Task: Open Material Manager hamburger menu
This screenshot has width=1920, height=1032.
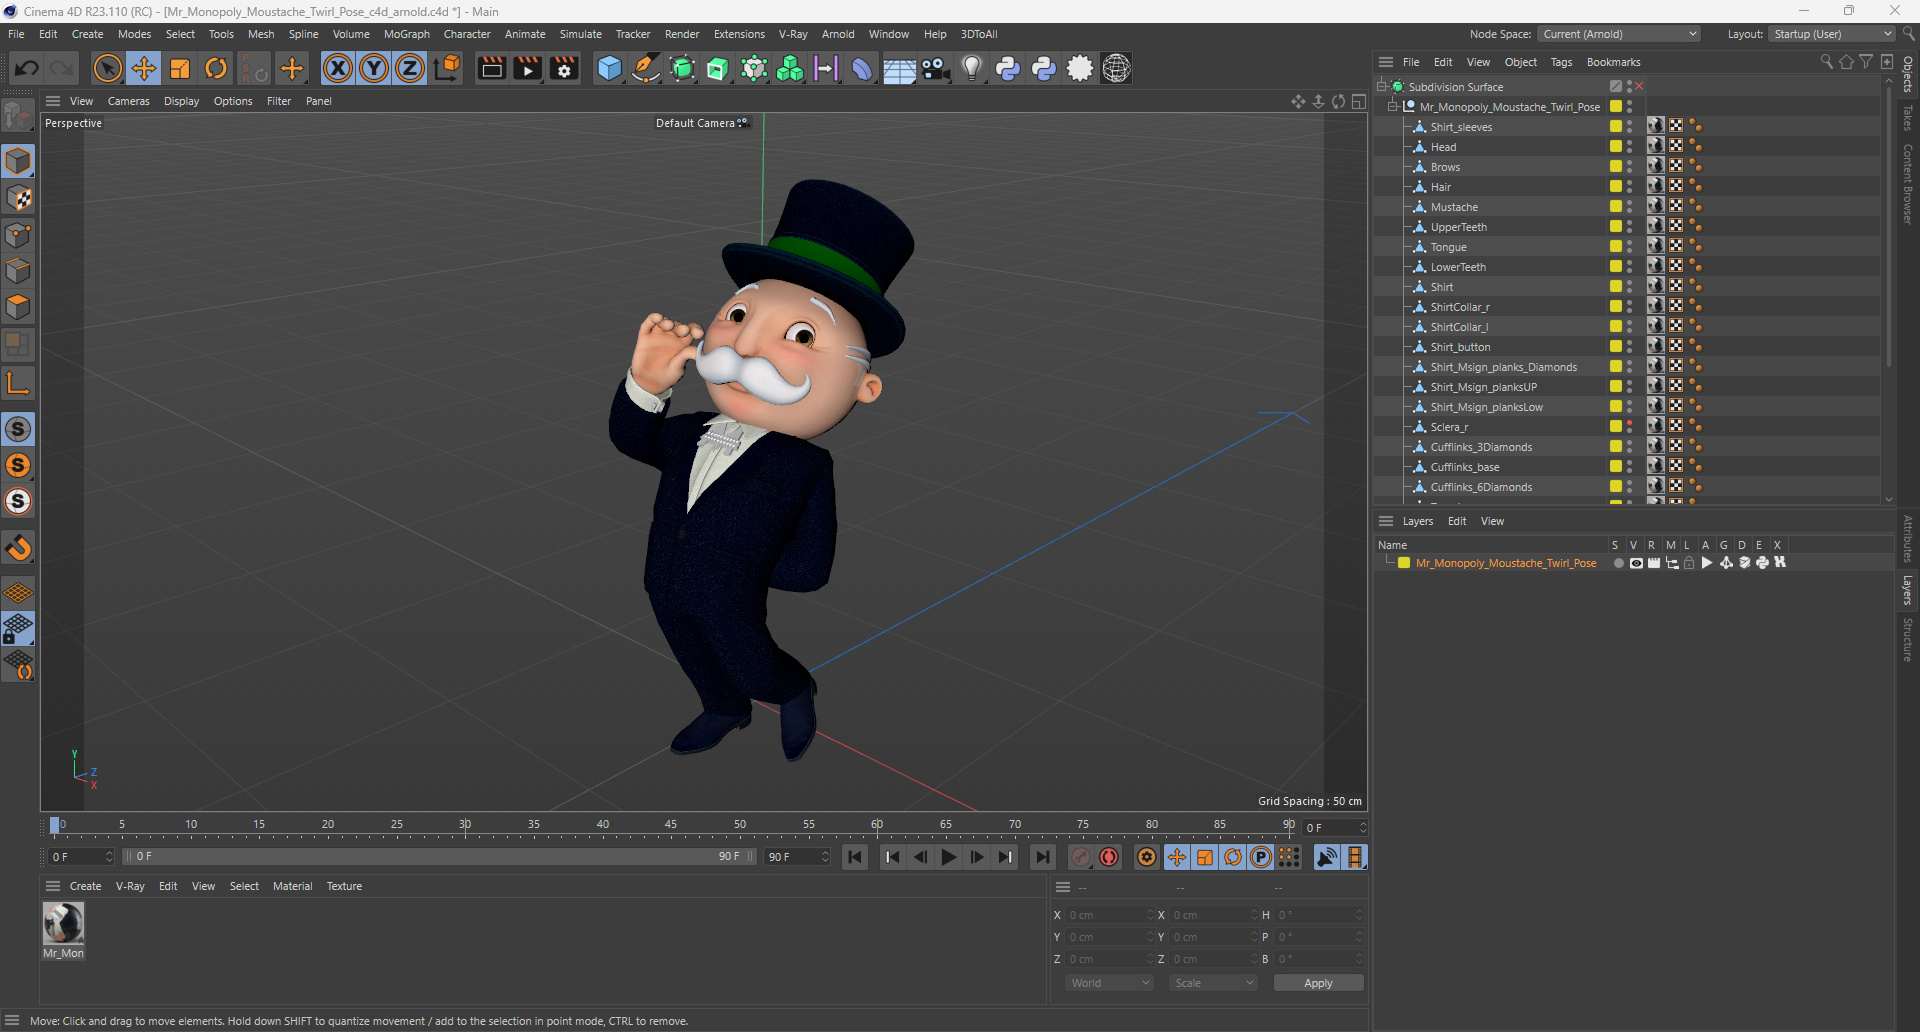Action: coord(53,886)
